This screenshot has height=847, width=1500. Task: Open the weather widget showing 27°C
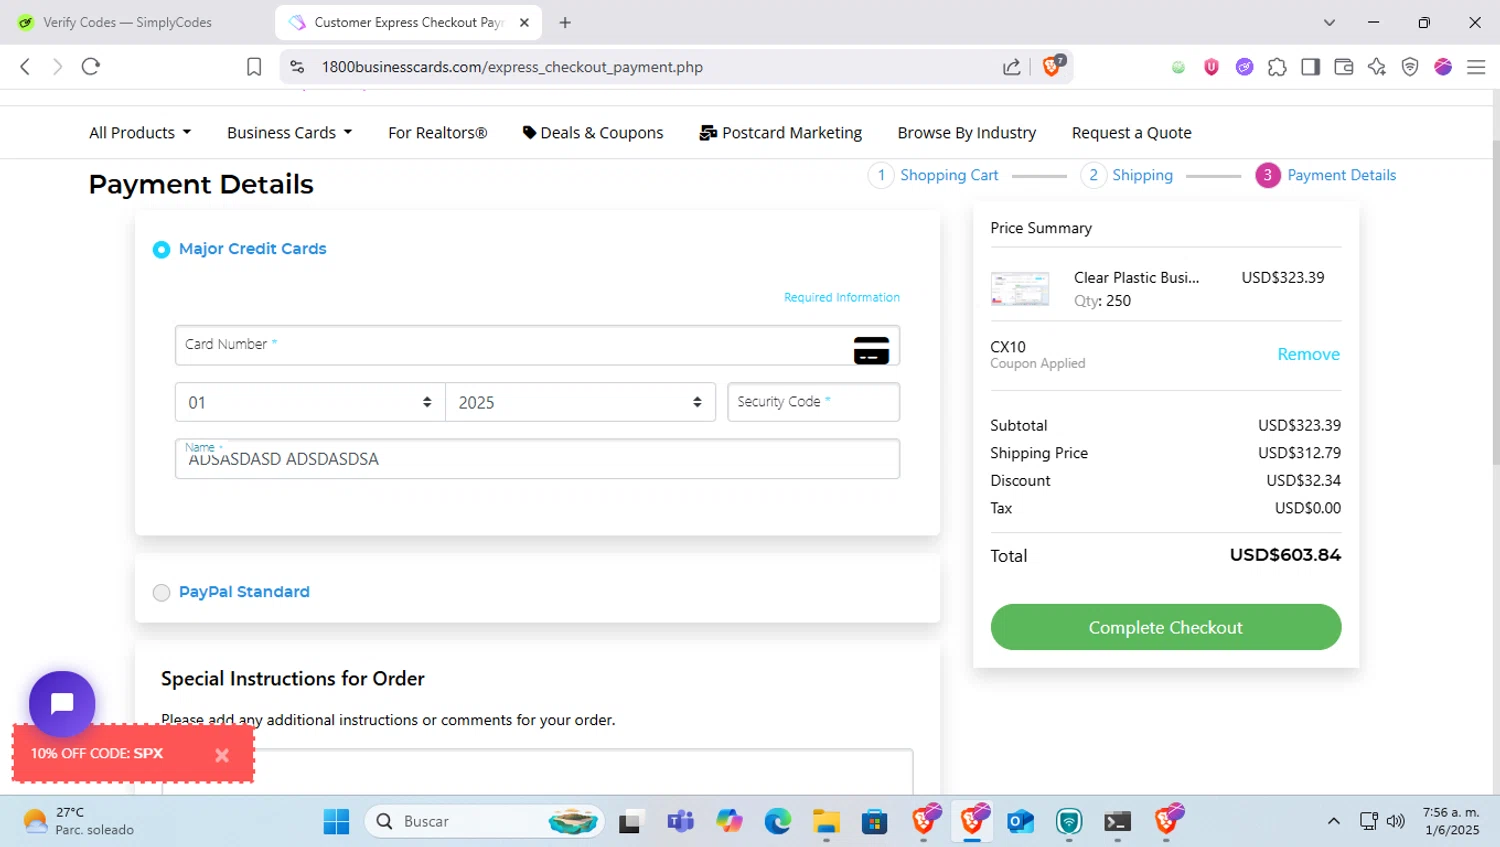pos(79,821)
